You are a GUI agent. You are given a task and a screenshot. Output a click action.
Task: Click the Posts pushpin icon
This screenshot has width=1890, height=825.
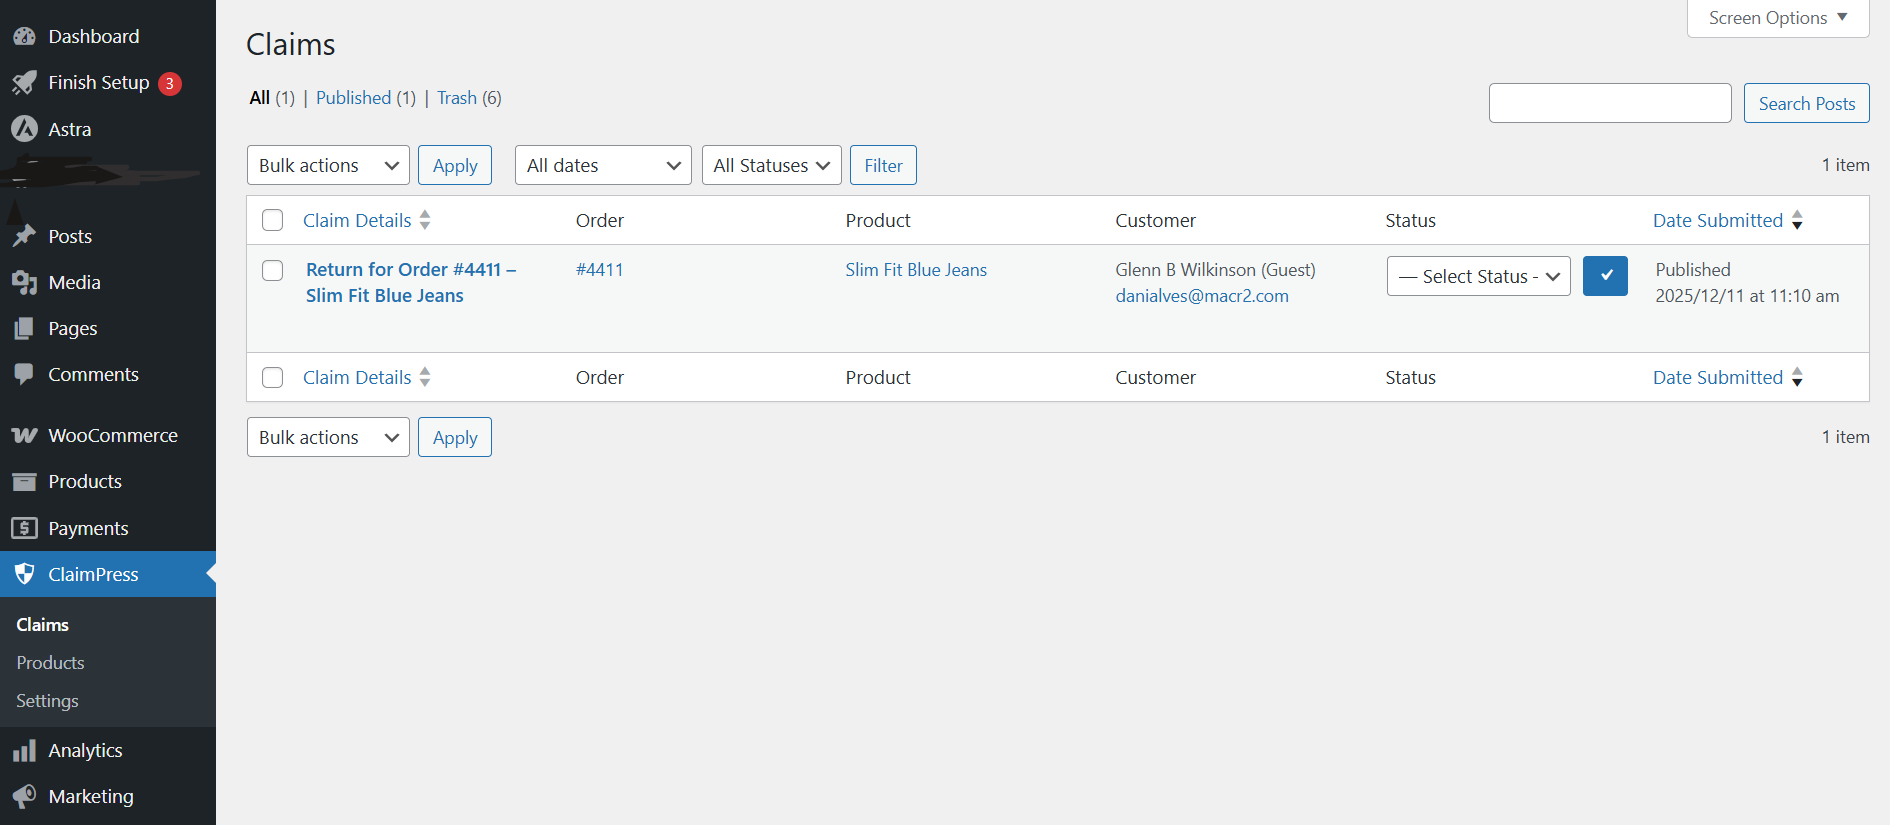point(24,237)
